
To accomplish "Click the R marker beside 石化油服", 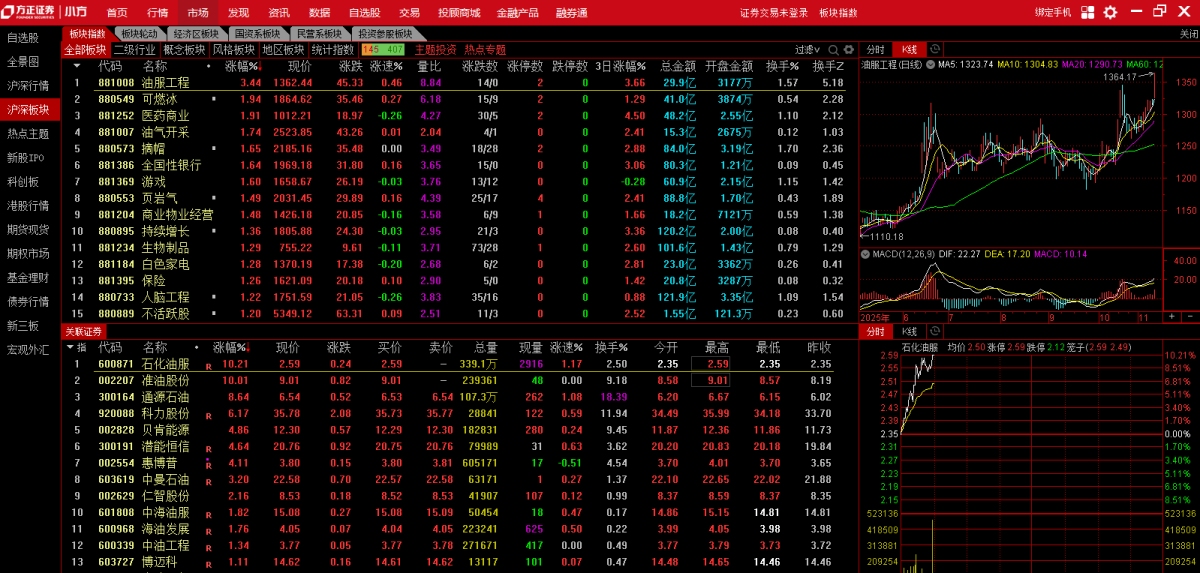I will [209, 367].
